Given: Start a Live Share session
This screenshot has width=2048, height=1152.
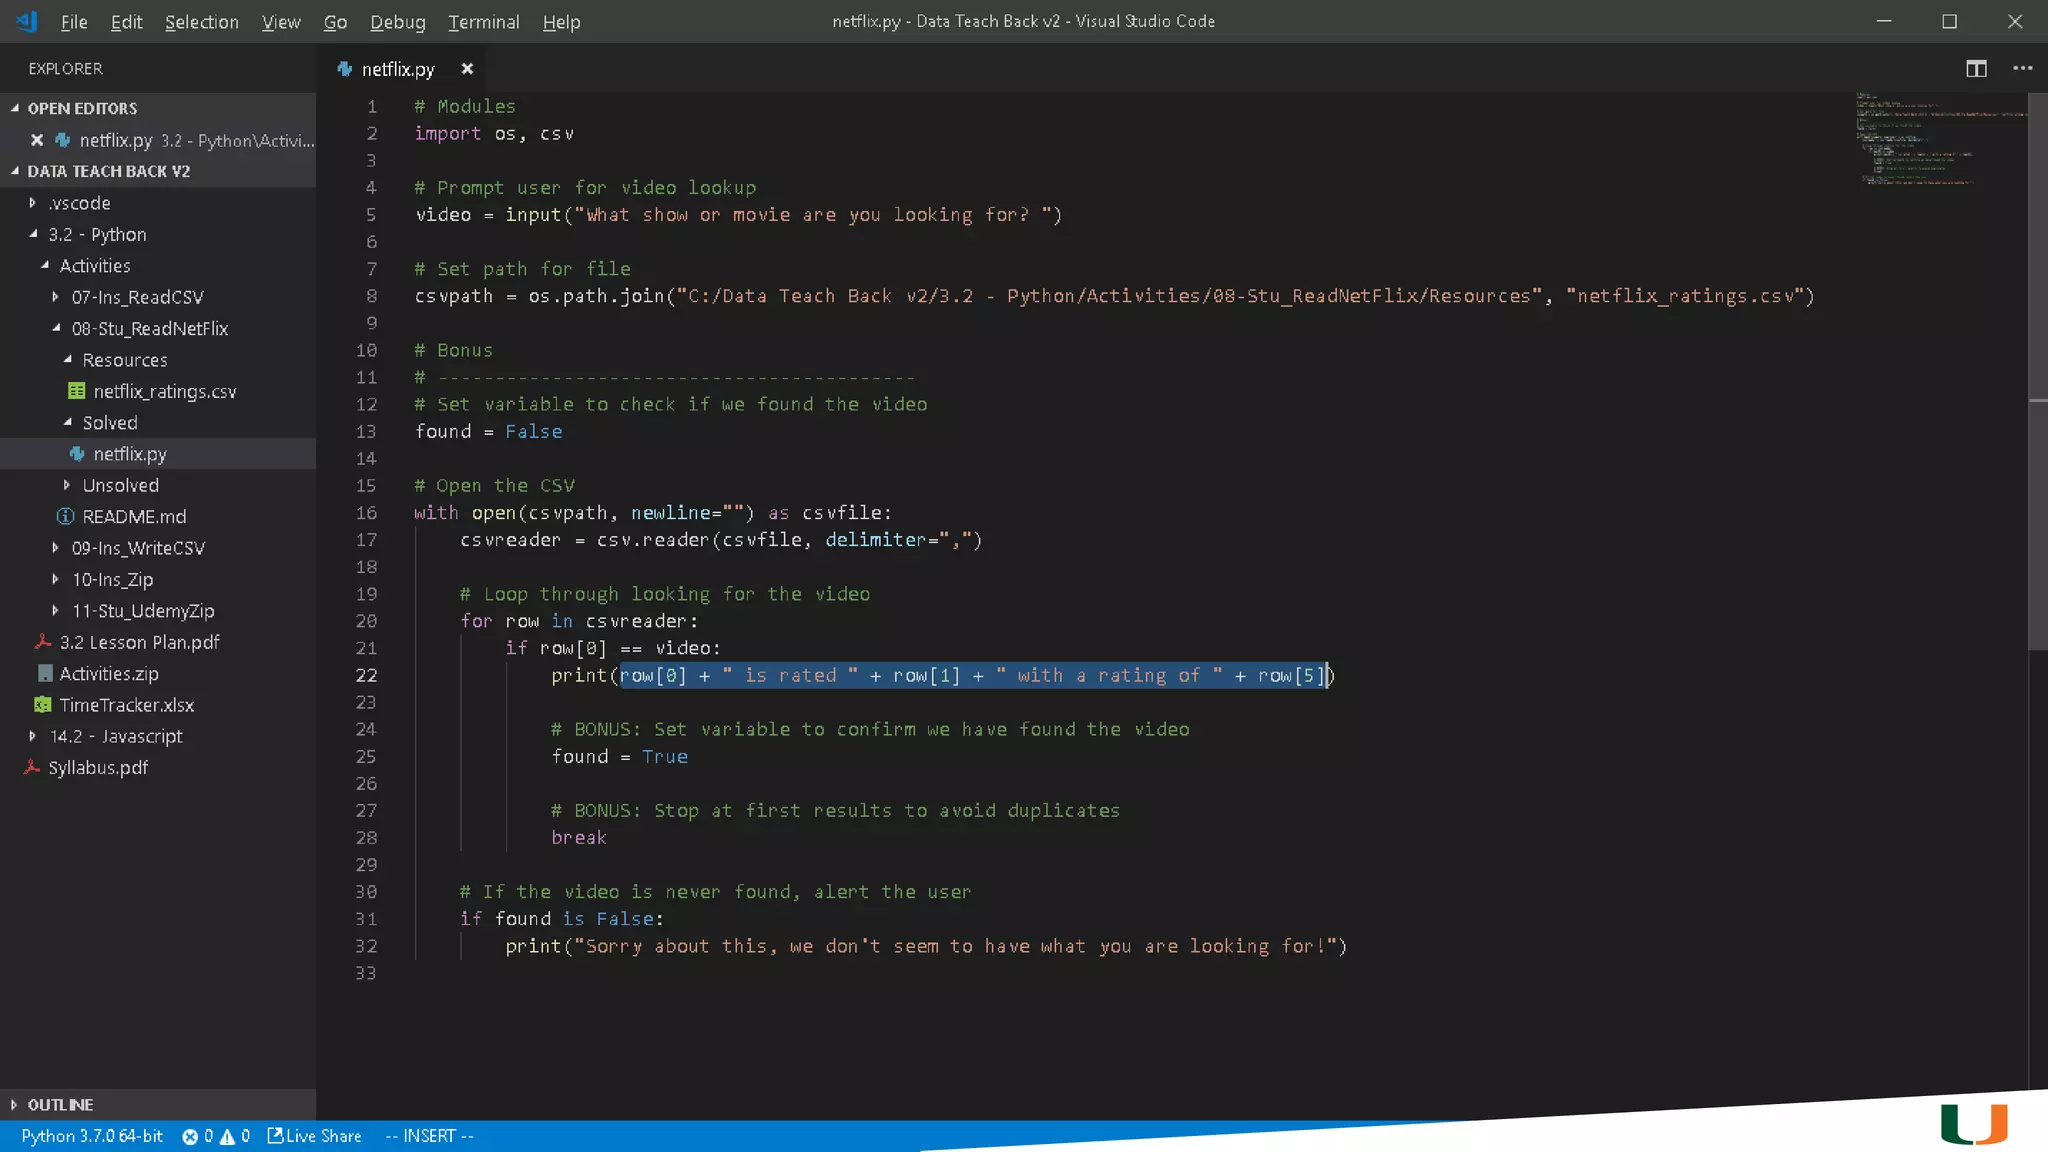Looking at the screenshot, I should (x=314, y=1136).
